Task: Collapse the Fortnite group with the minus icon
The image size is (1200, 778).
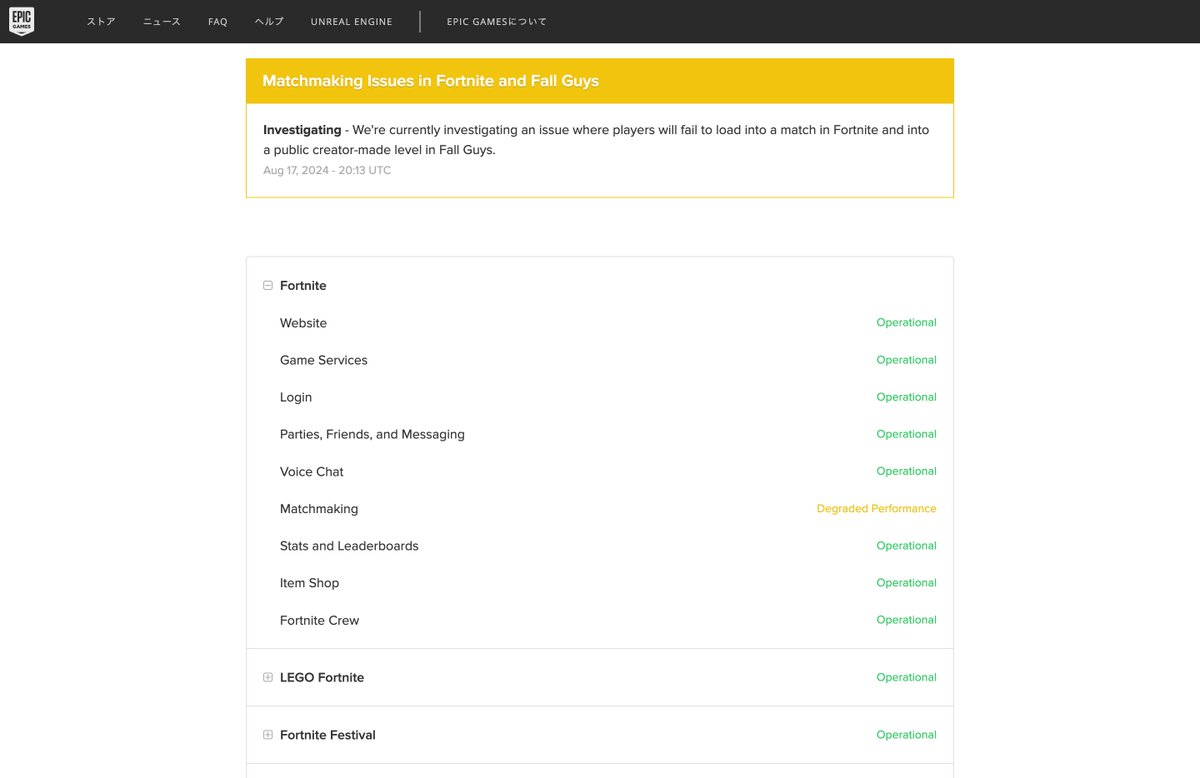Action: click(x=268, y=286)
